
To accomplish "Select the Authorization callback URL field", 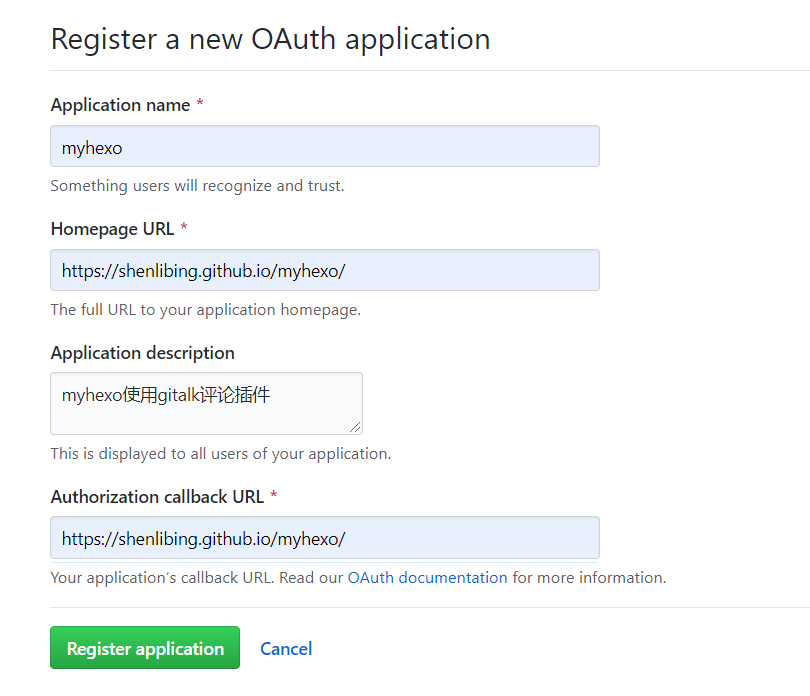I will tap(324, 538).
